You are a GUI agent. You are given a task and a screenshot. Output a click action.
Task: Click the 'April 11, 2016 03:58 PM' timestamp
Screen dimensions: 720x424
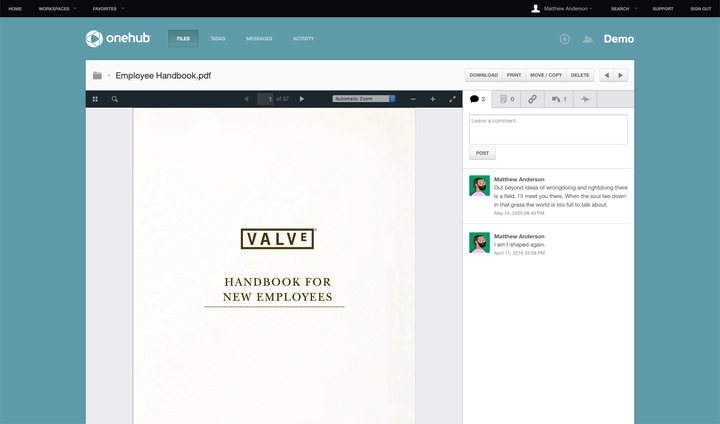click(519, 253)
